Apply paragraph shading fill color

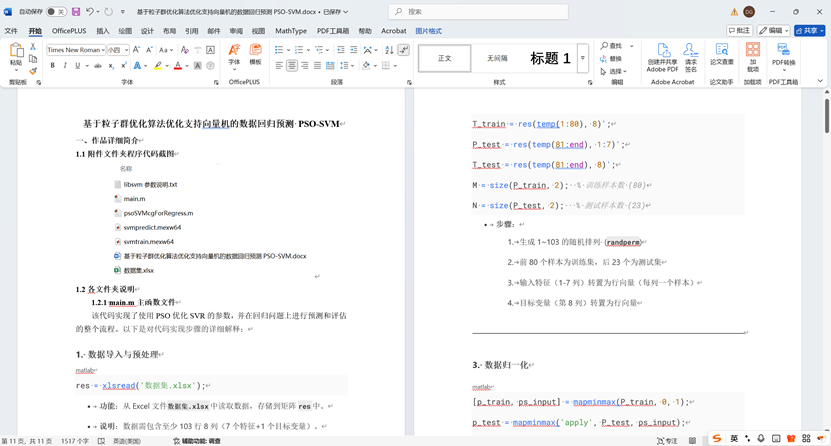[x=366, y=66]
